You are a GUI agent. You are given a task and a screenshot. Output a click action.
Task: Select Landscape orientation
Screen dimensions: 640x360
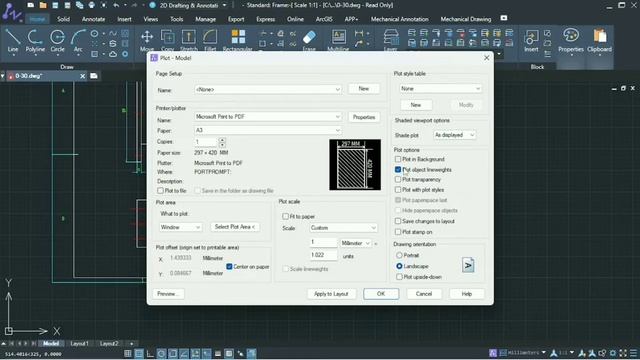[399, 266]
